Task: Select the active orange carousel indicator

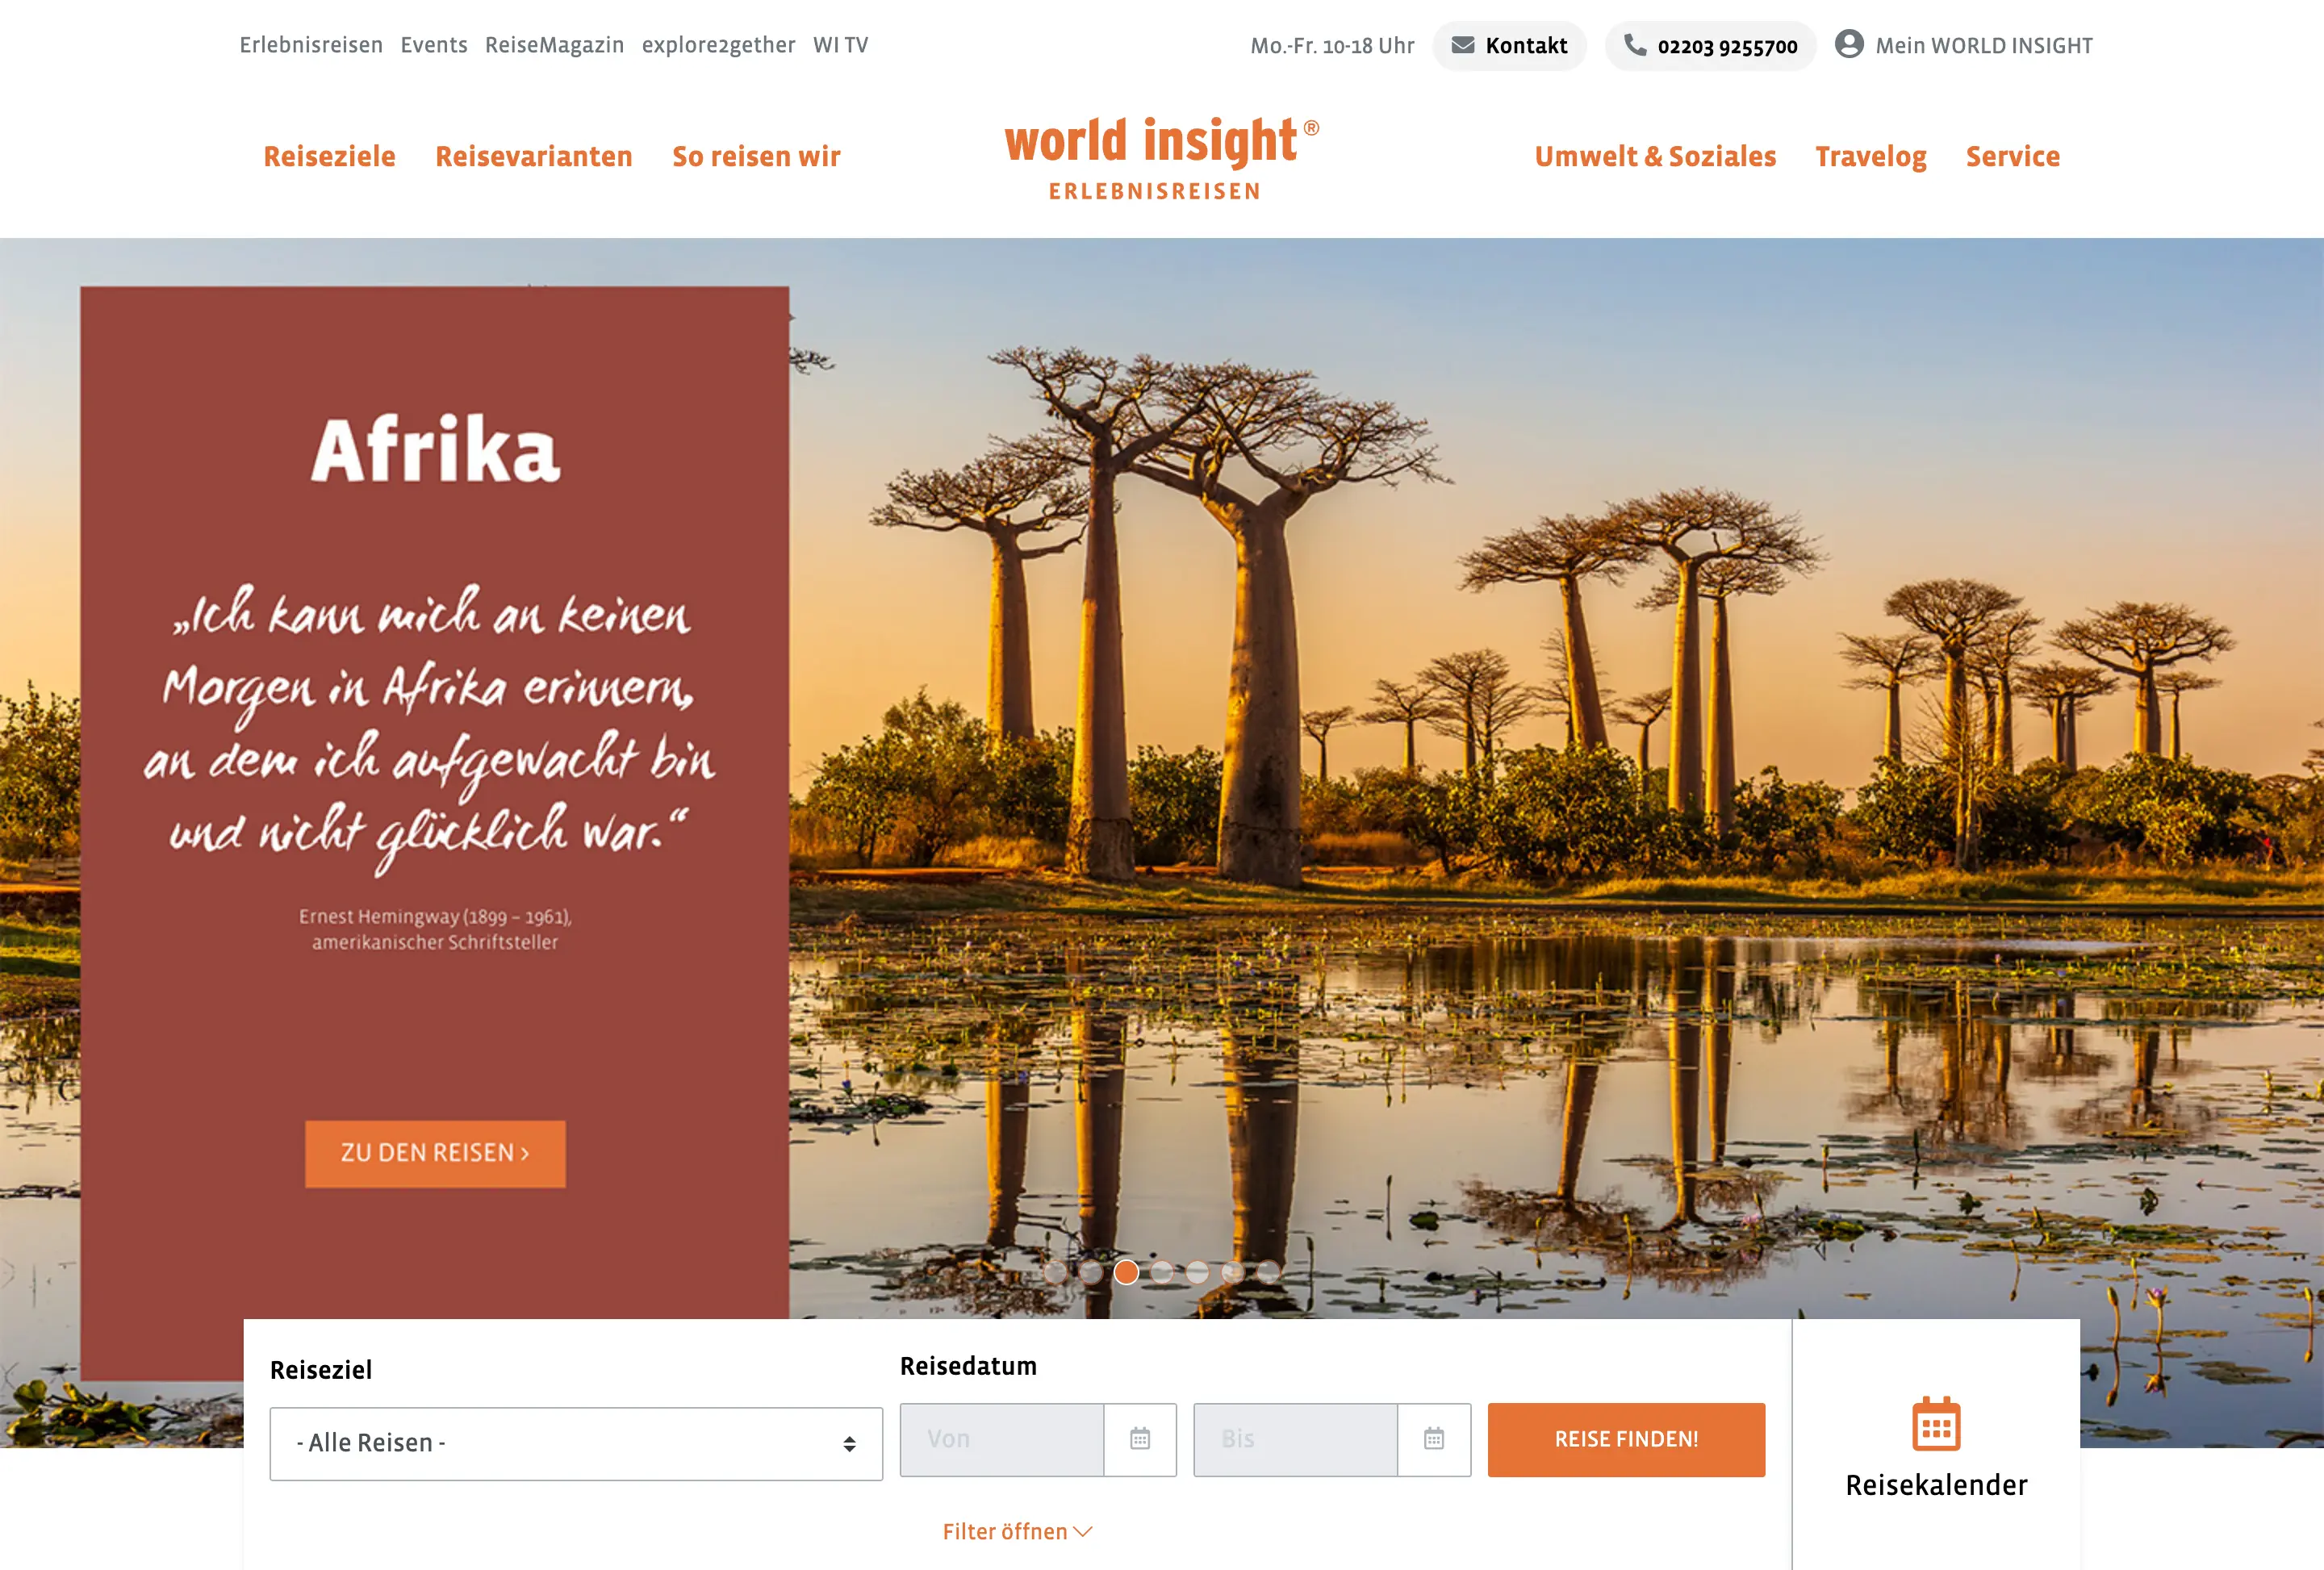Action: coord(1126,1272)
